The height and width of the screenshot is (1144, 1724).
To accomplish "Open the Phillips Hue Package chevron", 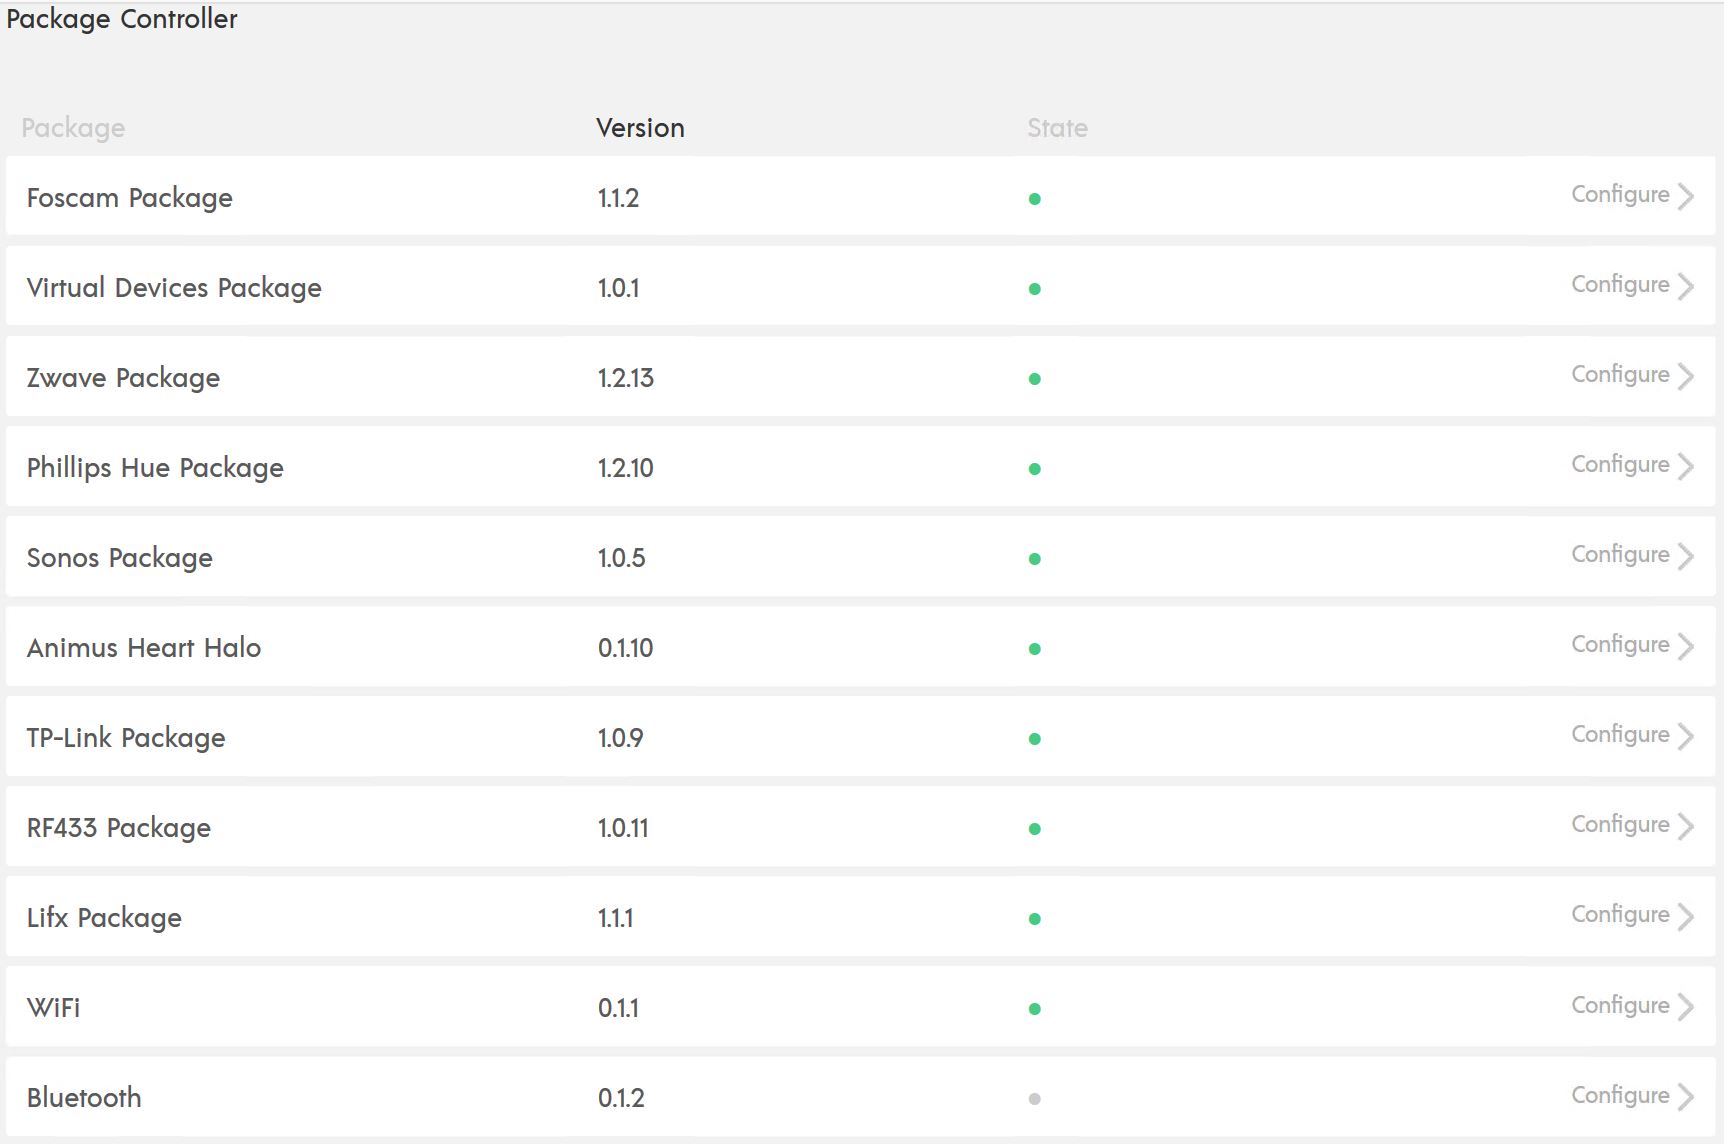I will (x=1686, y=466).
